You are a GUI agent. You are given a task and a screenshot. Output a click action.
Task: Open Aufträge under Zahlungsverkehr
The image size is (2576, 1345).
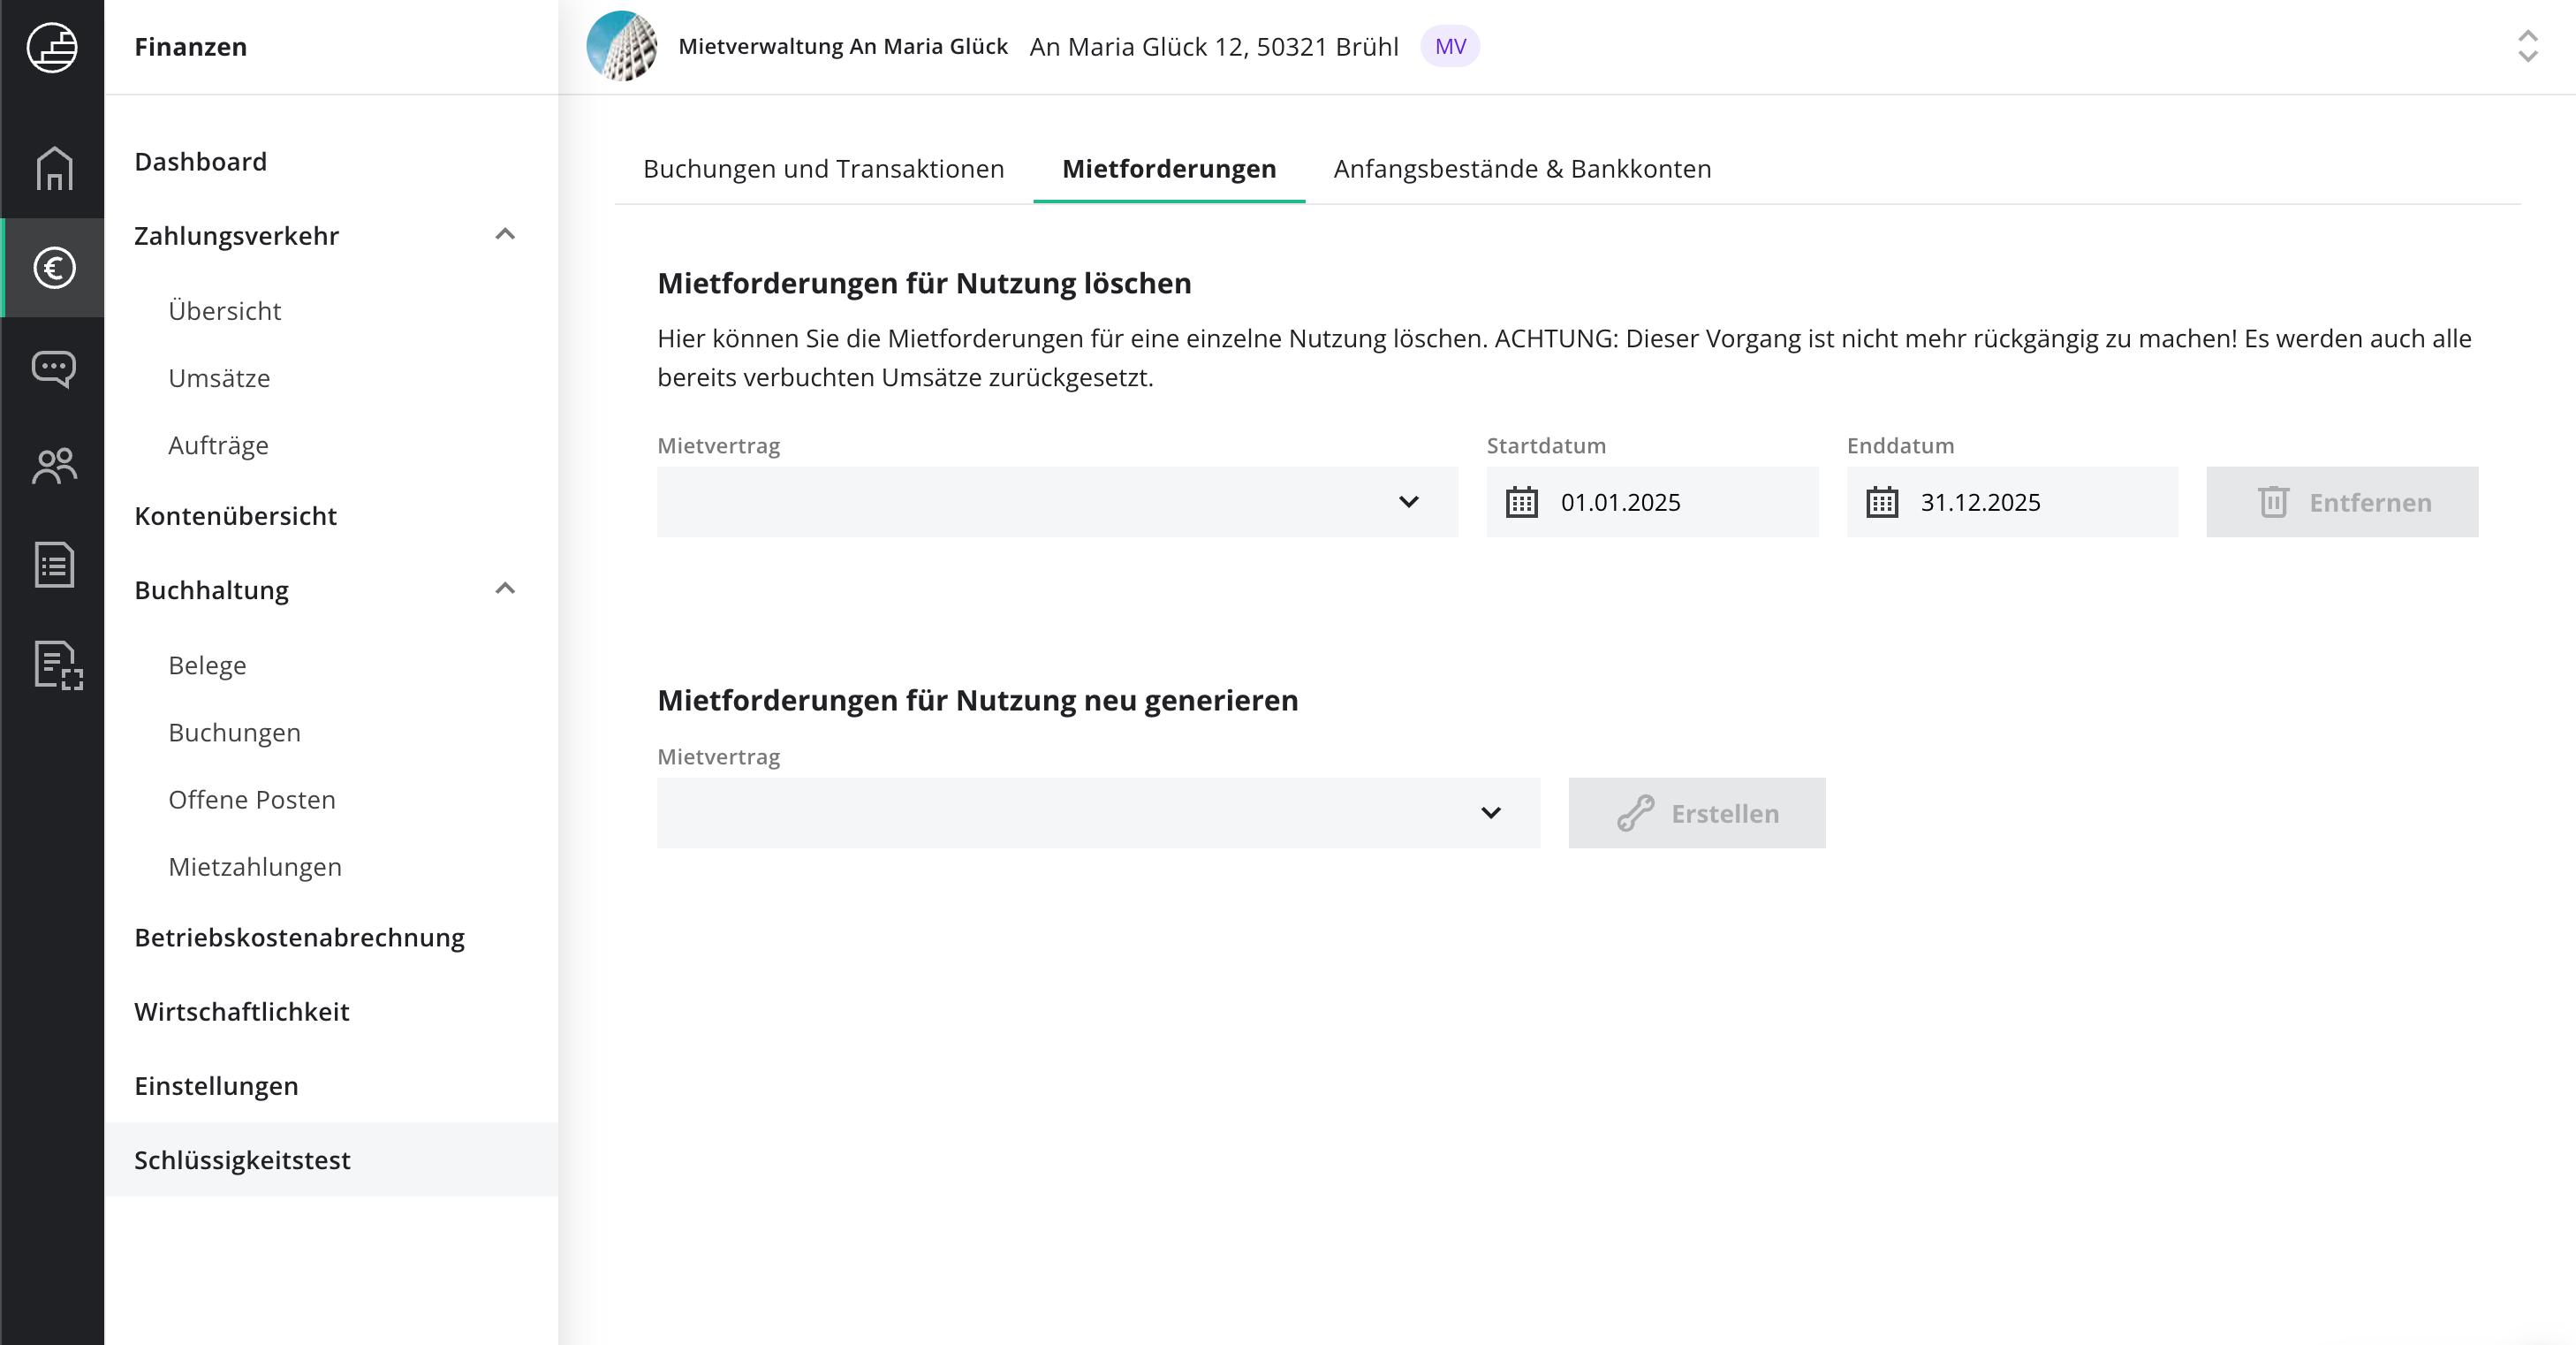218,445
